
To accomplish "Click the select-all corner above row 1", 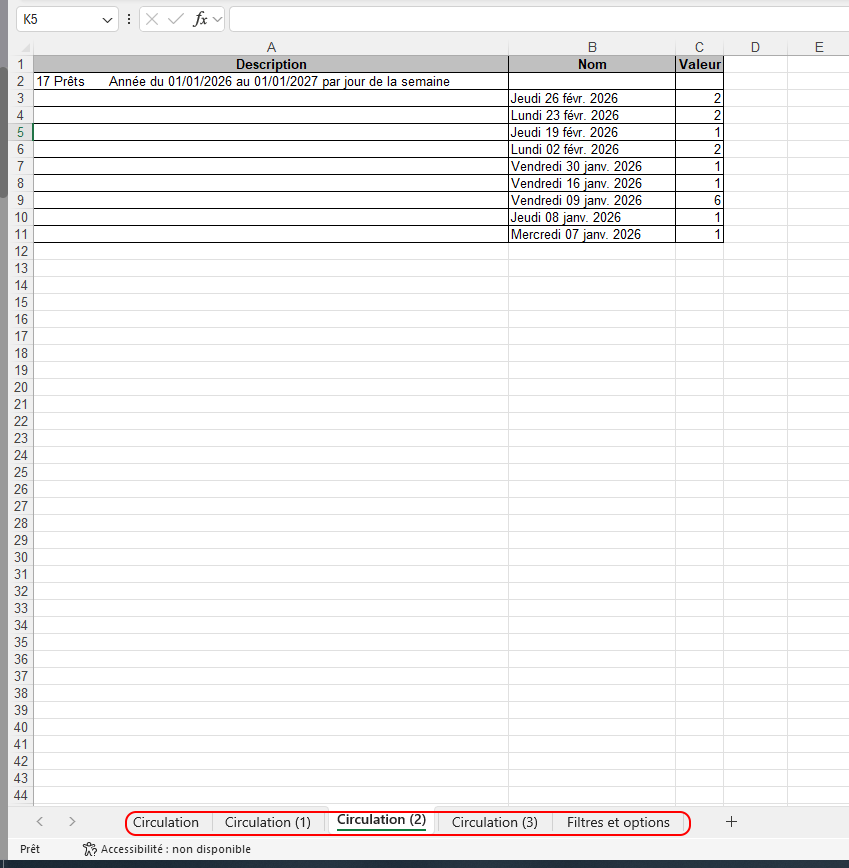I will [22, 47].
